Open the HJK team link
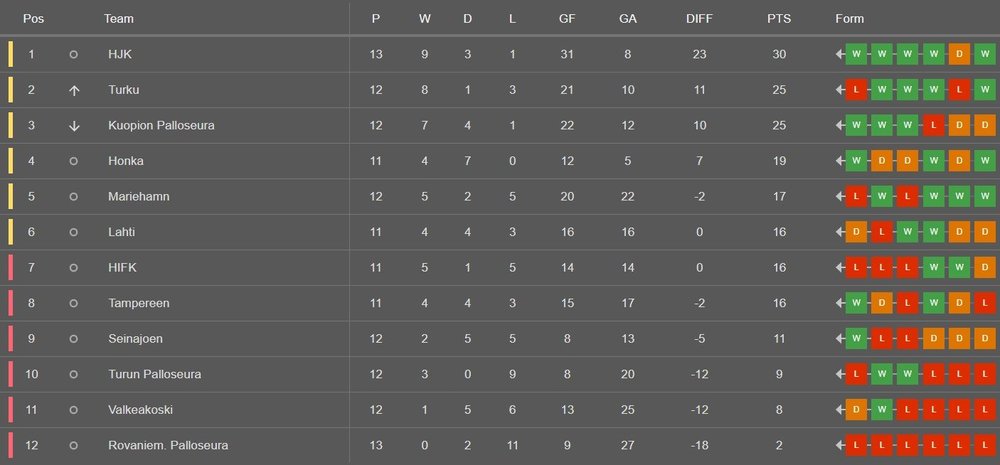1000x465 pixels. (120, 55)
